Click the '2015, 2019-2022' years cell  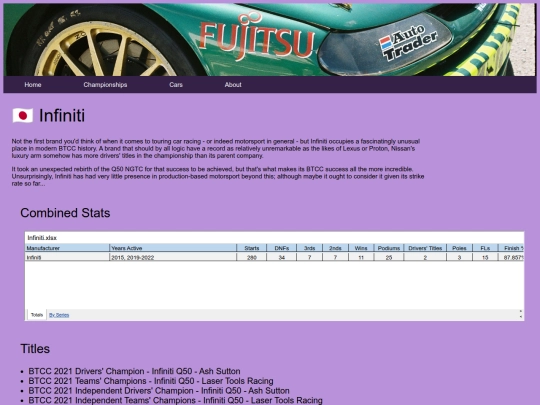point(173,257)
